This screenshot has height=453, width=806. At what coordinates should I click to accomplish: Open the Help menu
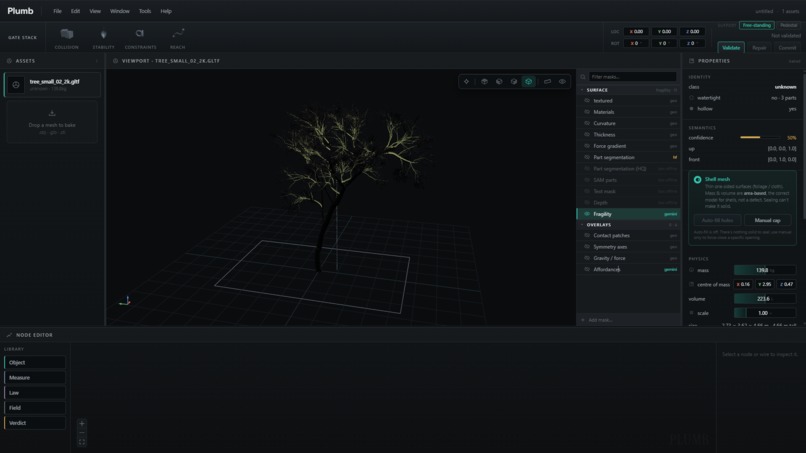(x=166, y=11)
